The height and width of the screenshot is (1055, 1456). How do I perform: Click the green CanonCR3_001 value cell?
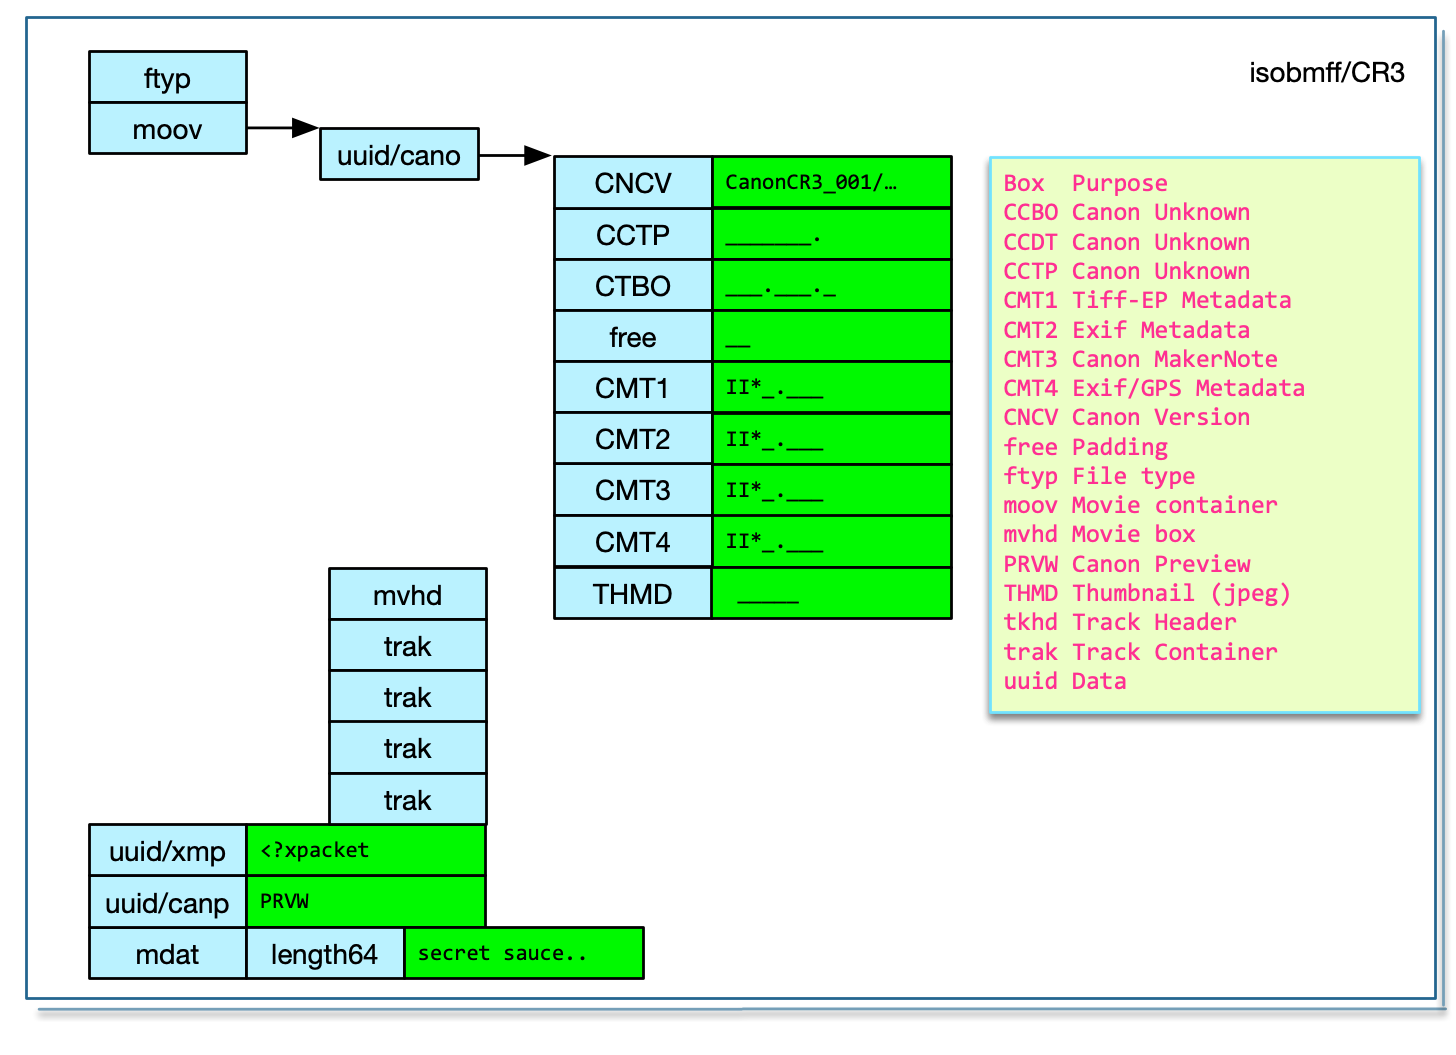(x=831, y=183)
